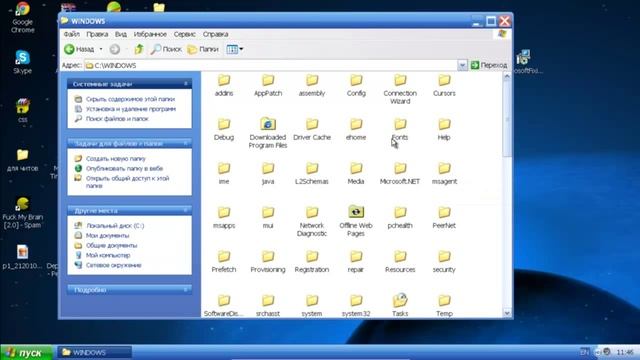Open Локальный диск (C:) link
This screenshot has height=360, width=640.
pyautogui.click(x=115, y=226)
